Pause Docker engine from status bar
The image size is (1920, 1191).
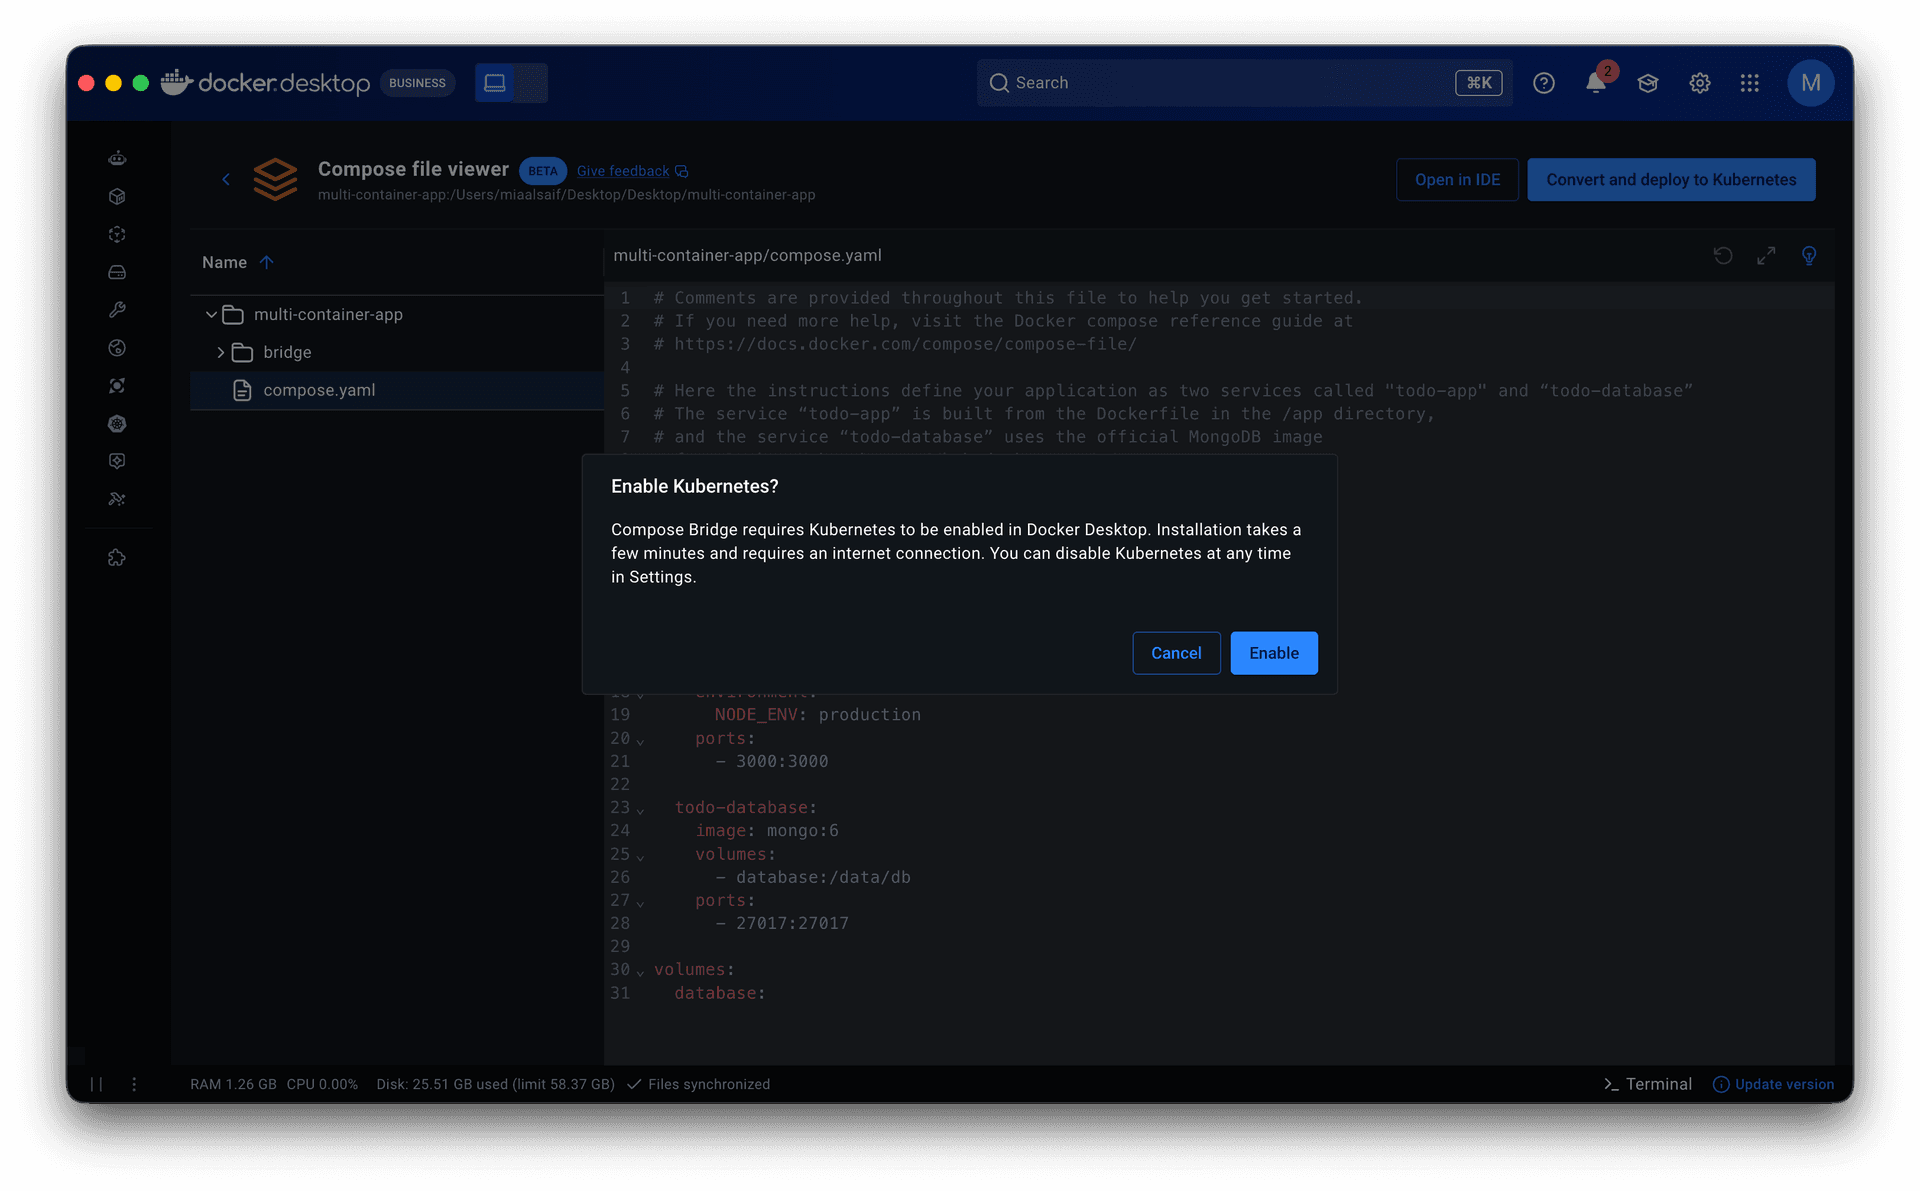pyautogui.click(x=96, y=1084)
